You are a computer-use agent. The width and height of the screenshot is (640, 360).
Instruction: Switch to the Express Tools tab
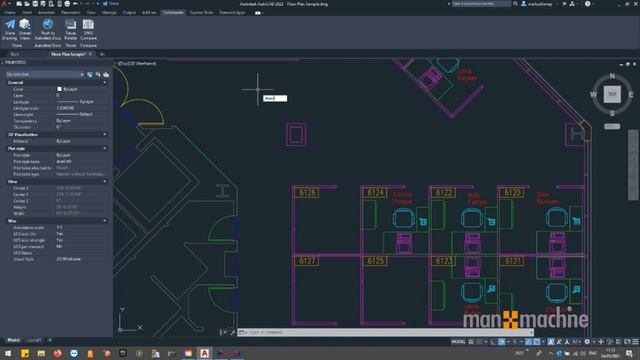(201, 13)
